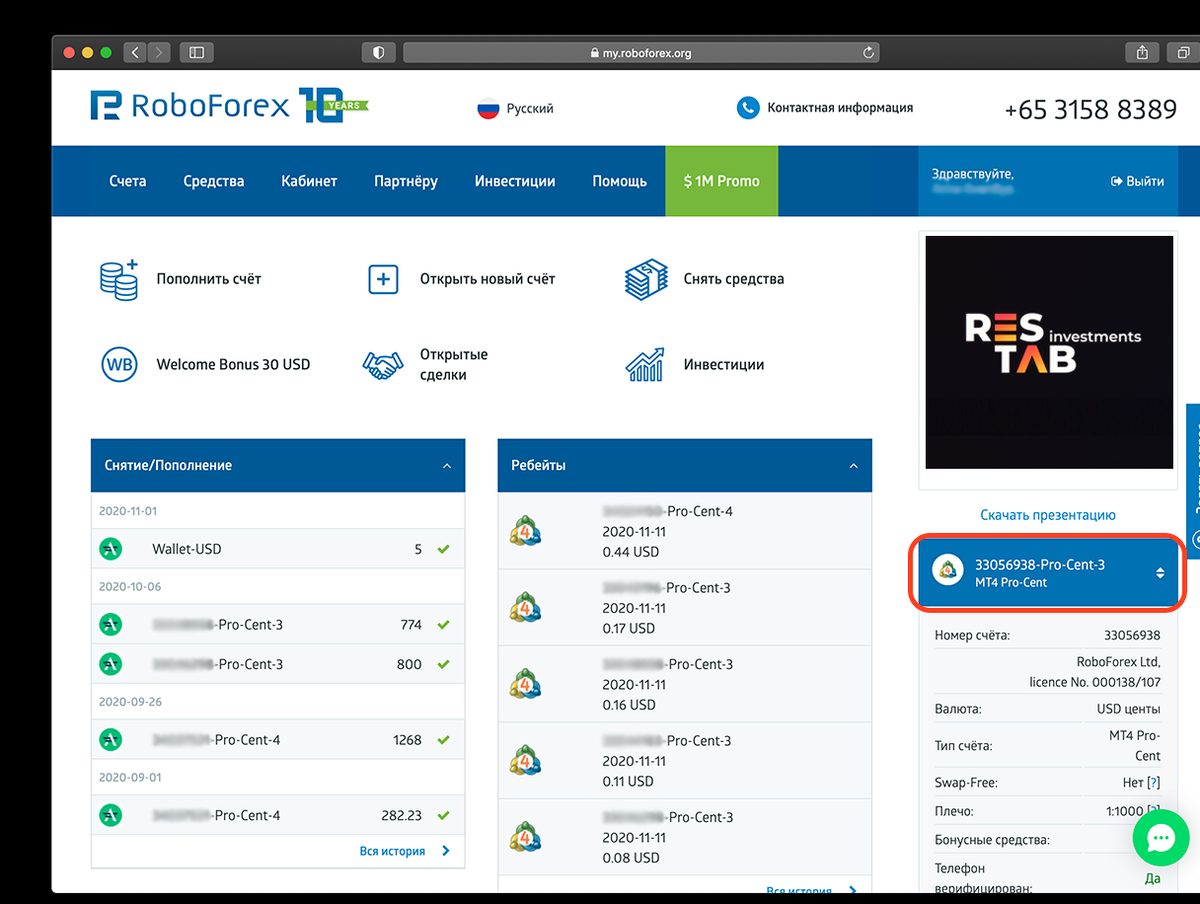
Task: Click the coins icon for Пополнить счёт
Action: pyautogui.click(x=119, y=279)
